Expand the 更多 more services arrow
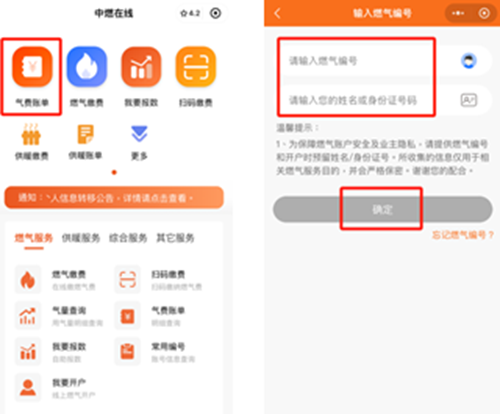The width and height of the screenshot is (500, 414). 139,134
